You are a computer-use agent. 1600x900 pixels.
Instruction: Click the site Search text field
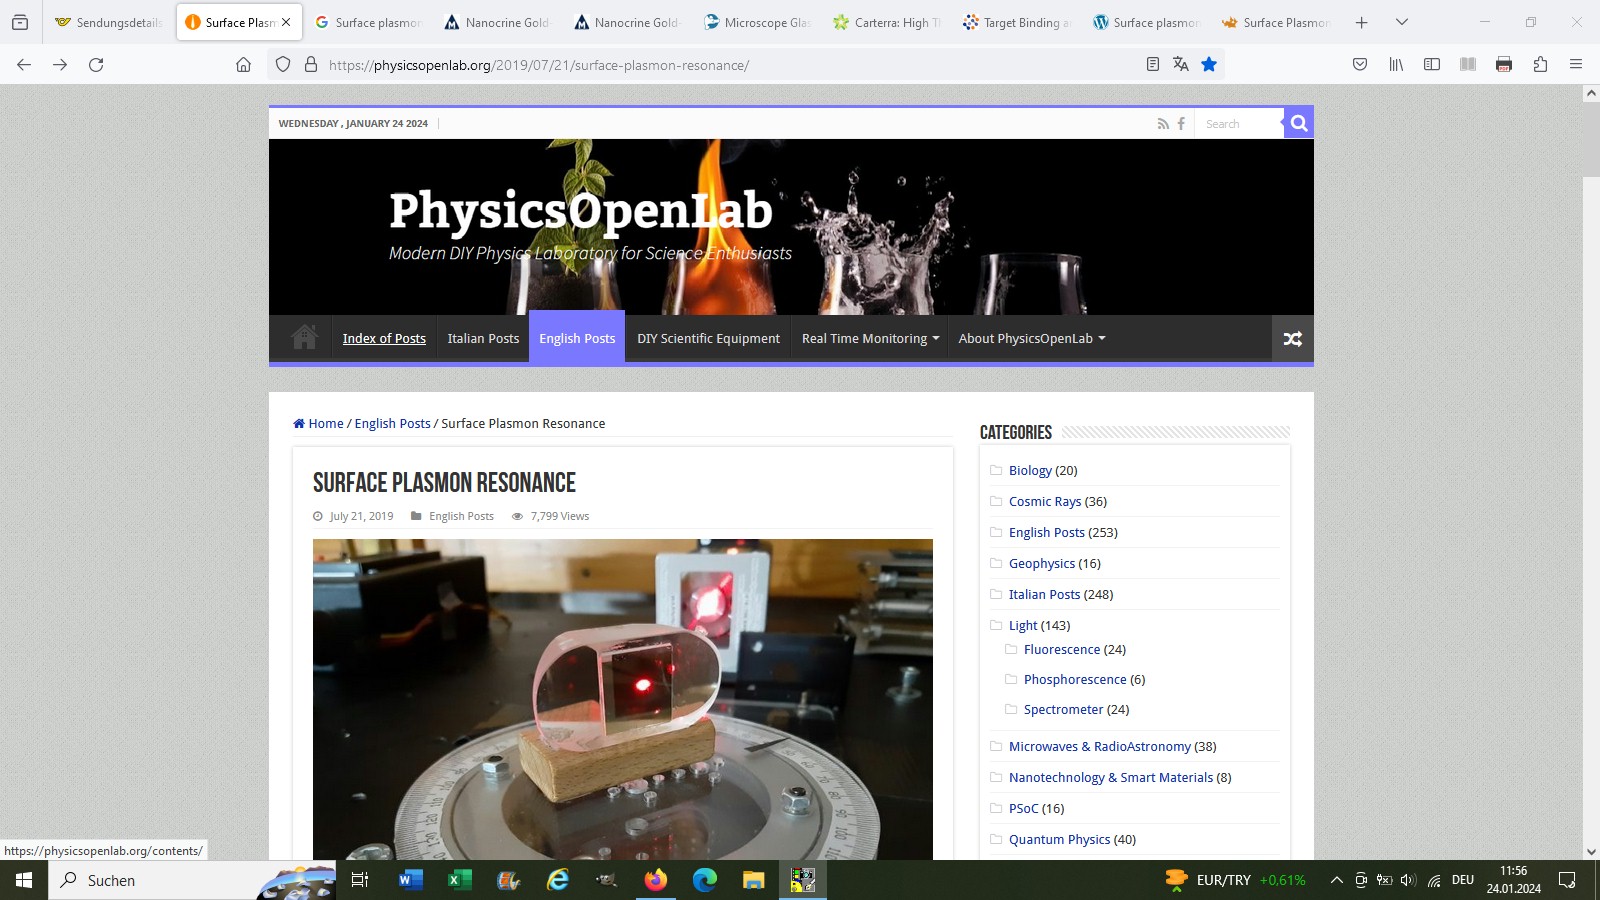pyautogui.click(x=1240, y=124)
